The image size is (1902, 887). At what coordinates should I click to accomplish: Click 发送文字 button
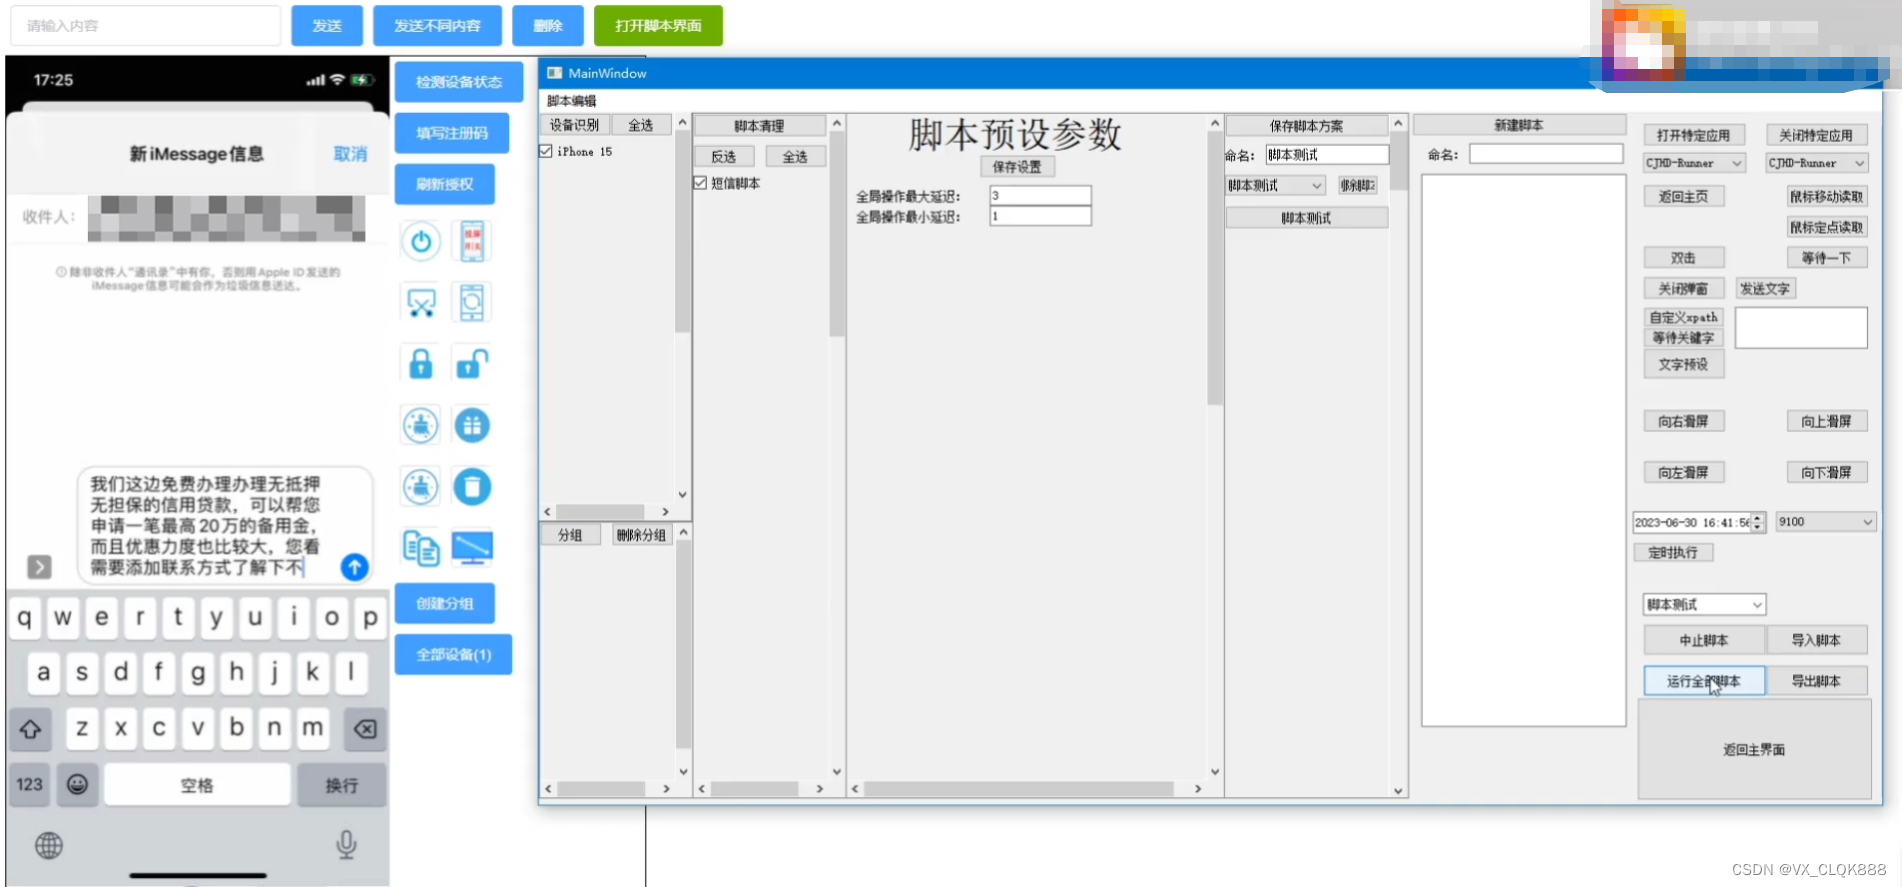(x=1765, y=288)
